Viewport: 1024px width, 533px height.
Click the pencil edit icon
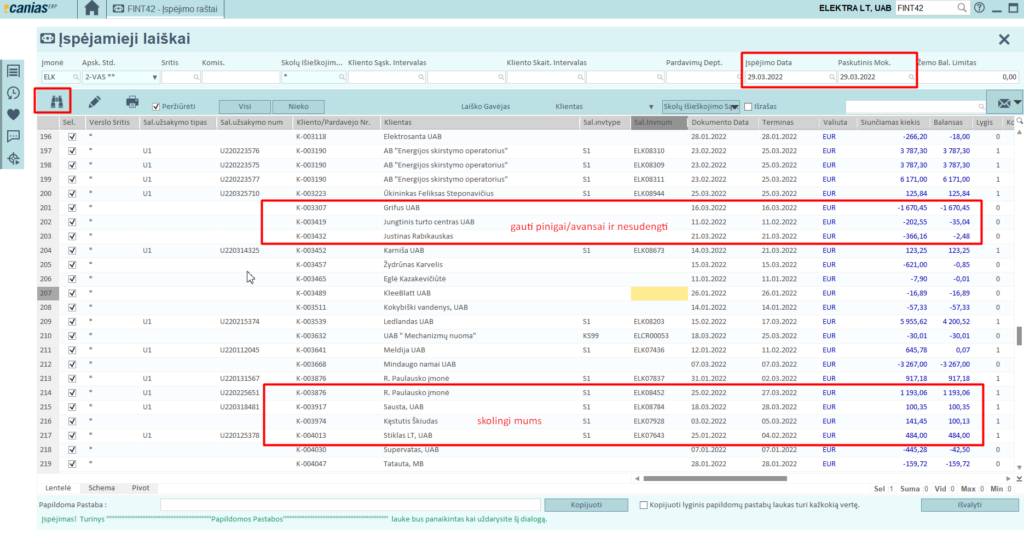pyautogui.click(x=94, y=101)
